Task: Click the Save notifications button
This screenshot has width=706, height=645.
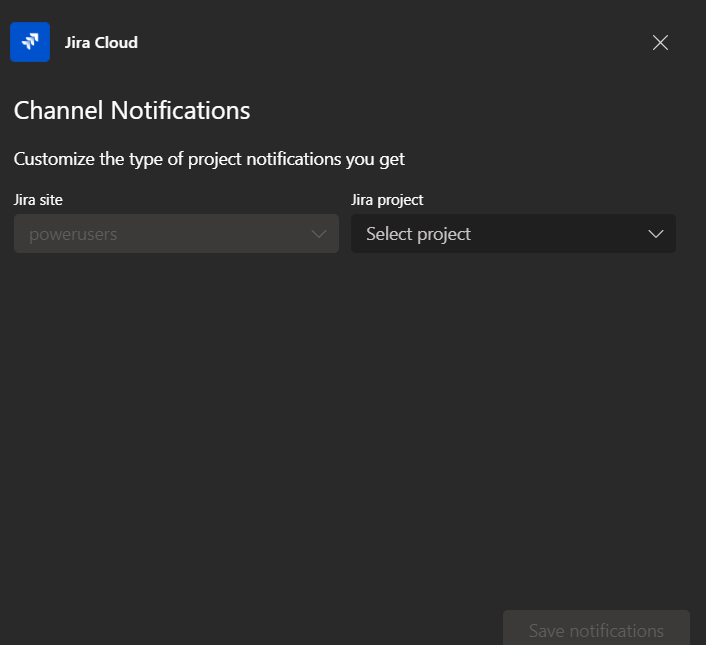Action: 596,628
